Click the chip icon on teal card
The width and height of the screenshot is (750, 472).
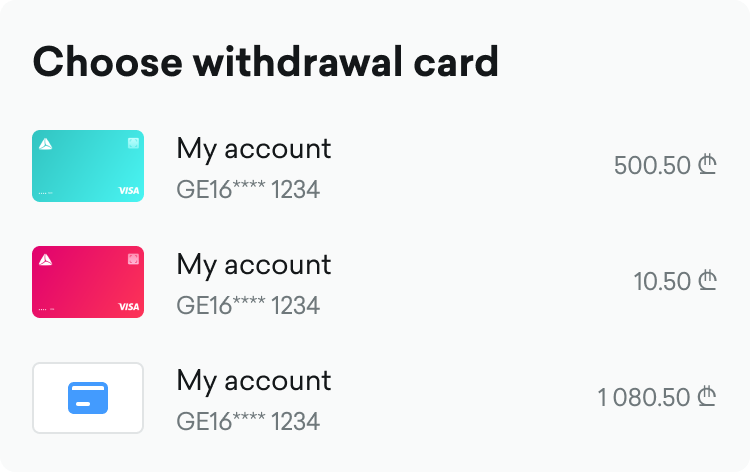[133, 144]
